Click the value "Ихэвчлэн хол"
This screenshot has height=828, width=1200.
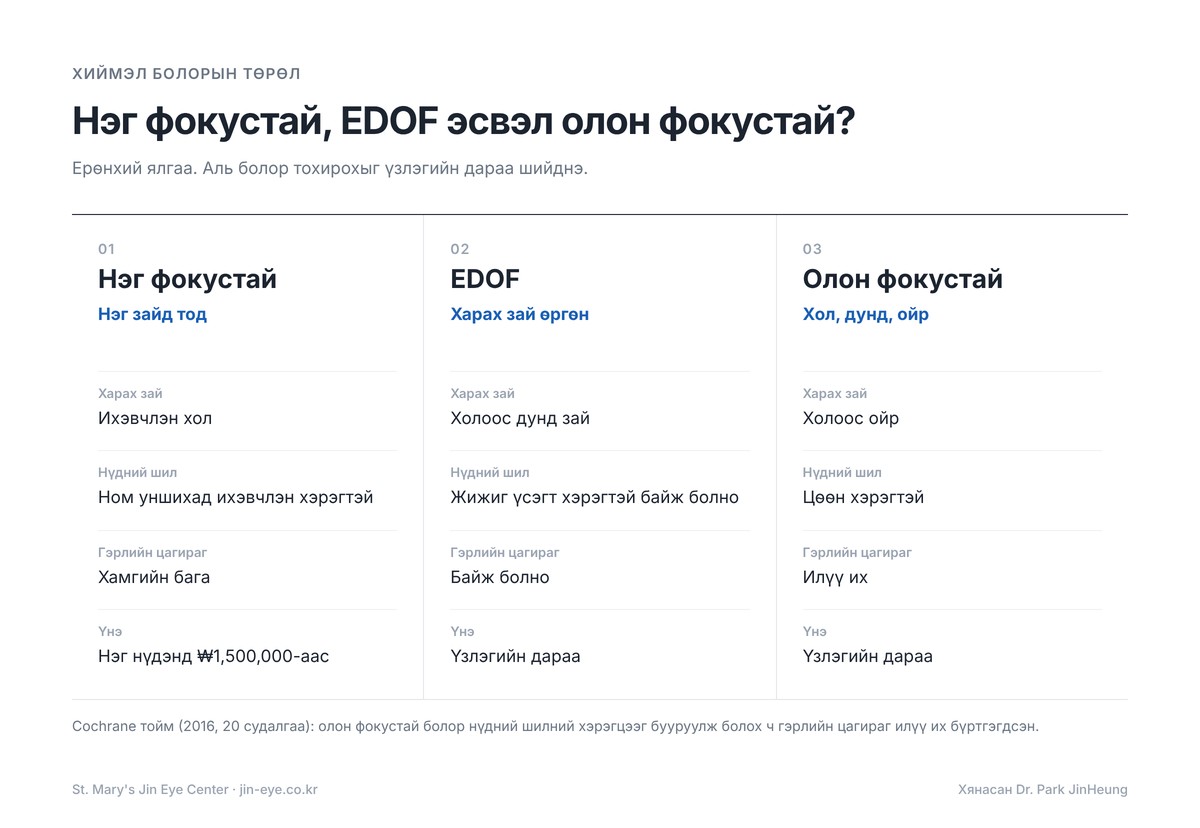point(155,418)
